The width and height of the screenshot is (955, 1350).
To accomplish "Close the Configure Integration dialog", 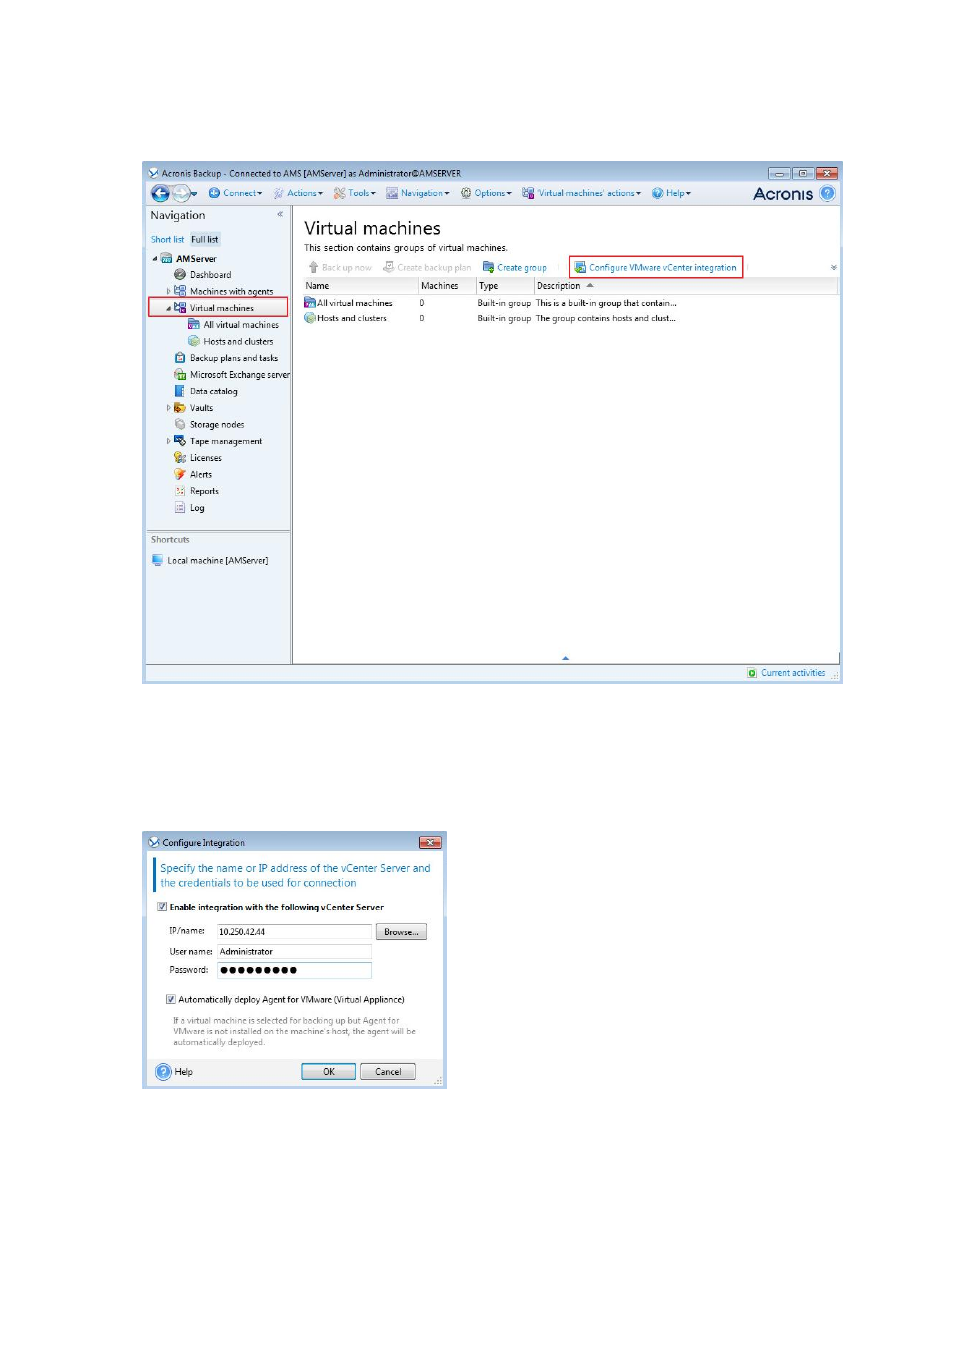I will point(430,842).
